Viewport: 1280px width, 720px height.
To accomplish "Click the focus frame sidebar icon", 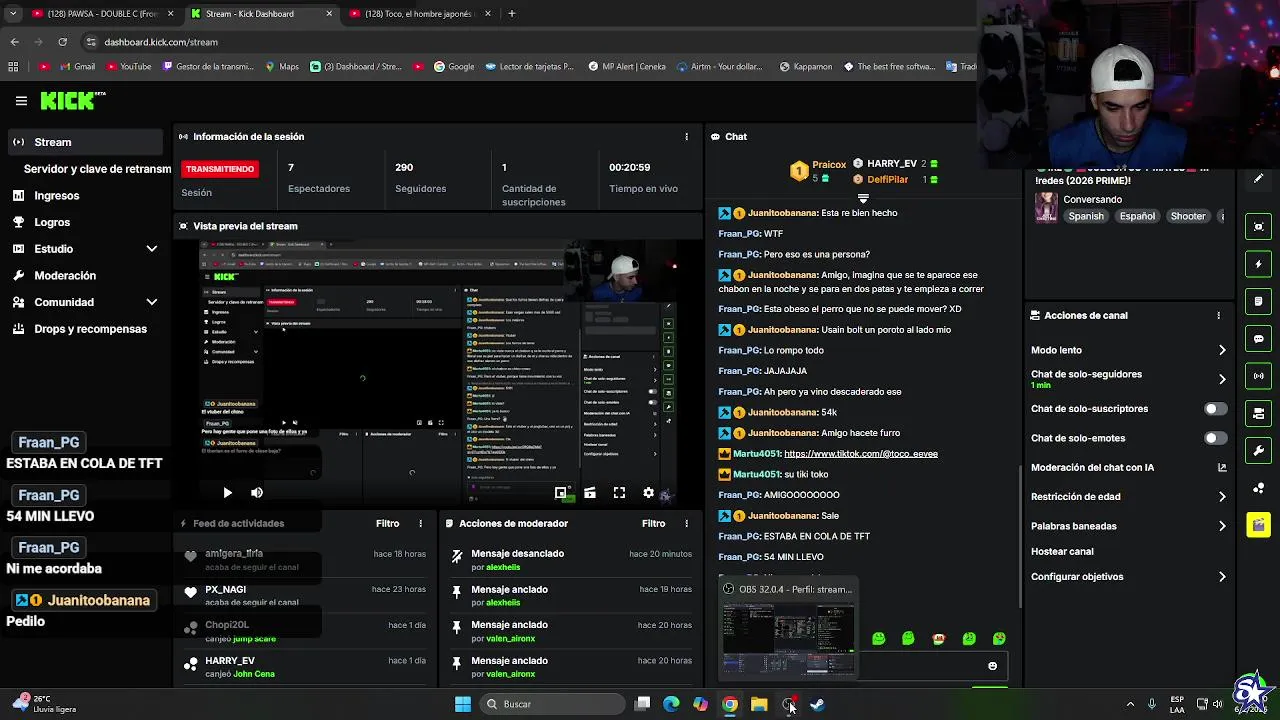I will [1259, 227].
